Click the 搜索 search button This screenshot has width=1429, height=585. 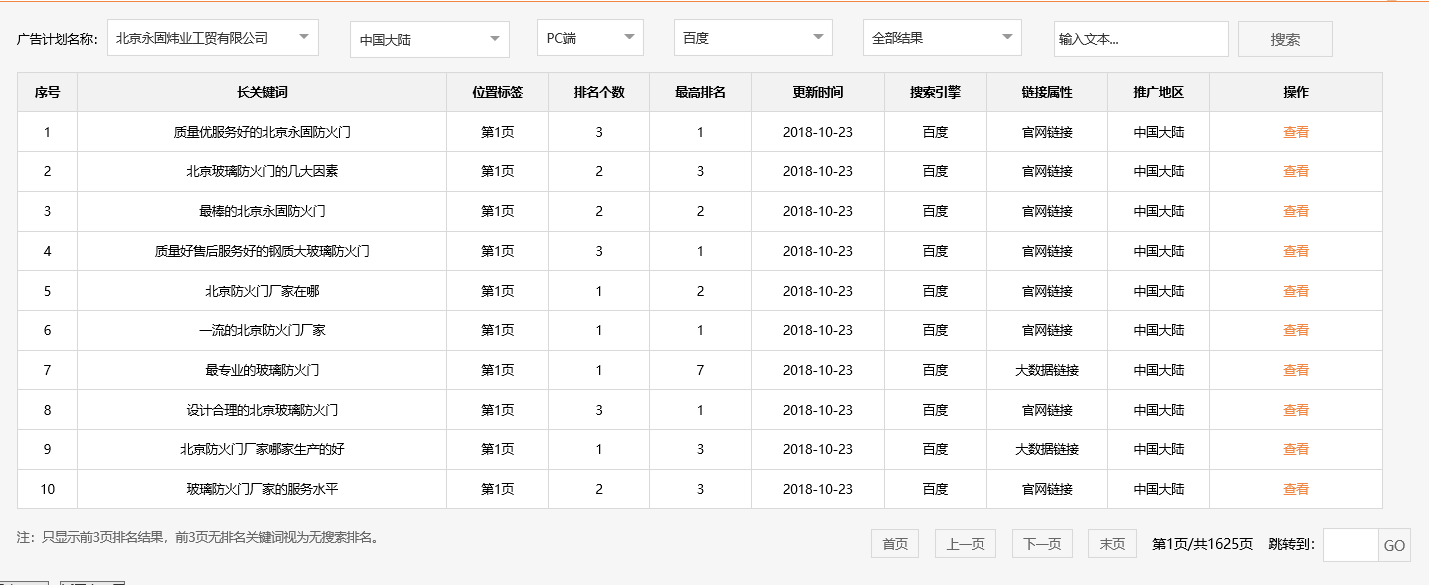pos(1284,38)
